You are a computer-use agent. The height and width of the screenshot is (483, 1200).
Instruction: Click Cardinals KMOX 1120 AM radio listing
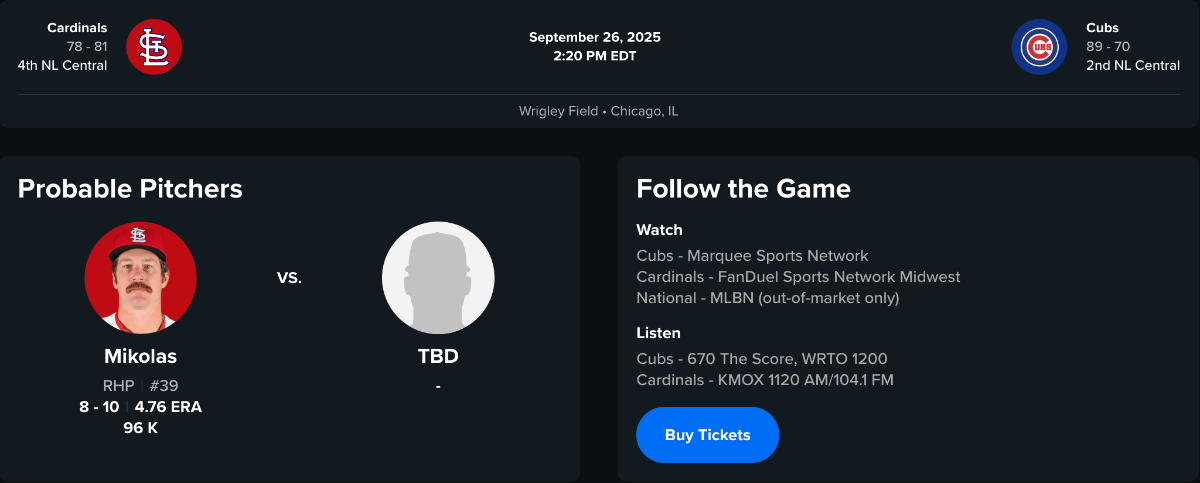(765, 380)
